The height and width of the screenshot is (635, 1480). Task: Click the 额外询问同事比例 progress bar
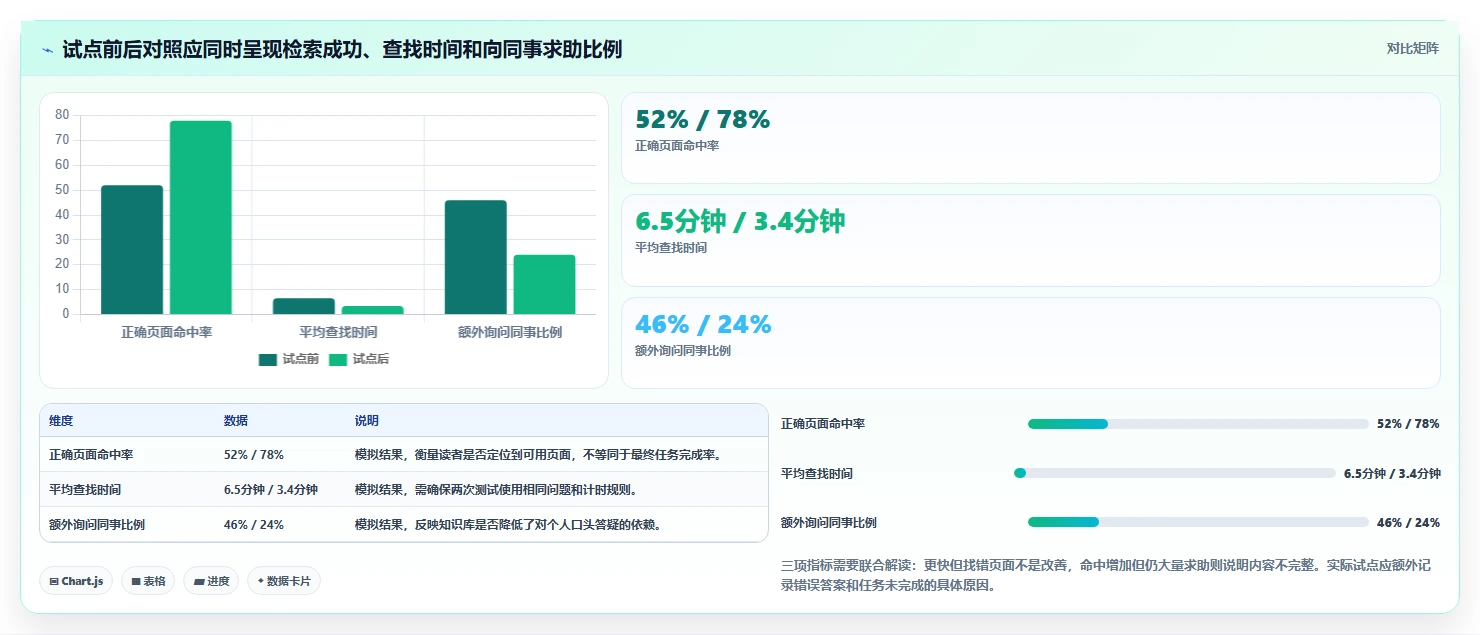click(x=1198, y=522)
